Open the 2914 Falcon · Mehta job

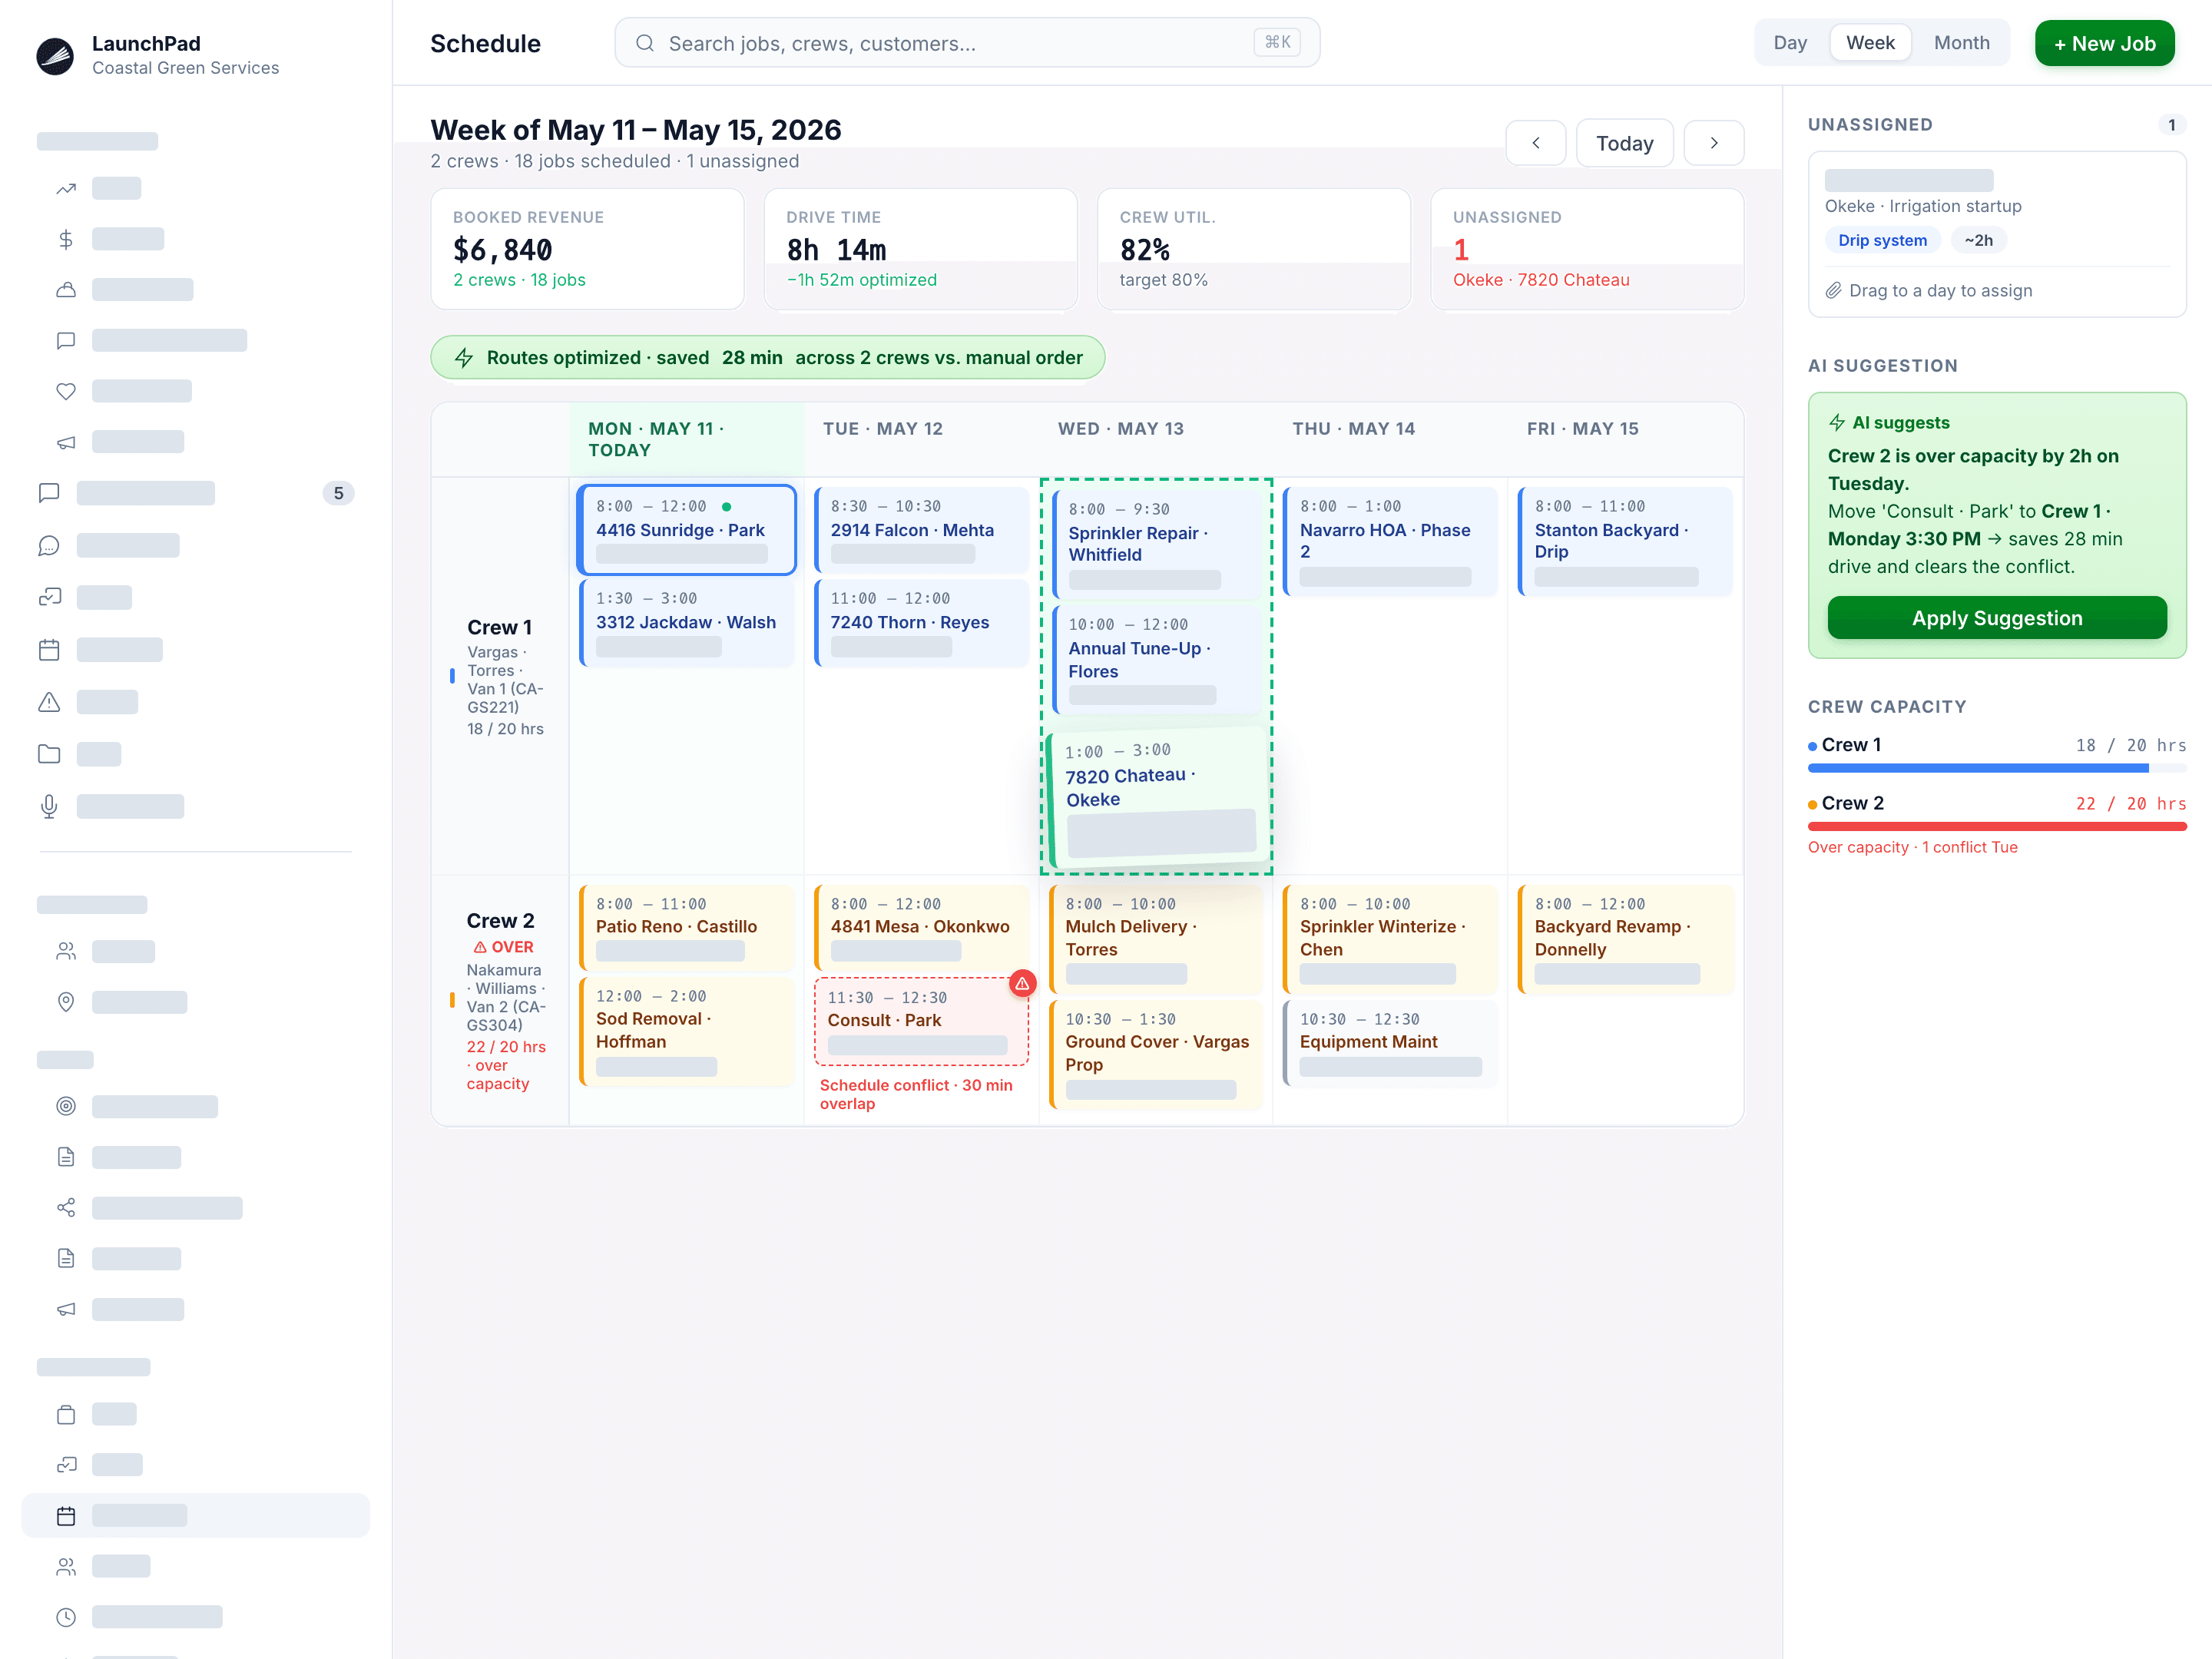921,529
